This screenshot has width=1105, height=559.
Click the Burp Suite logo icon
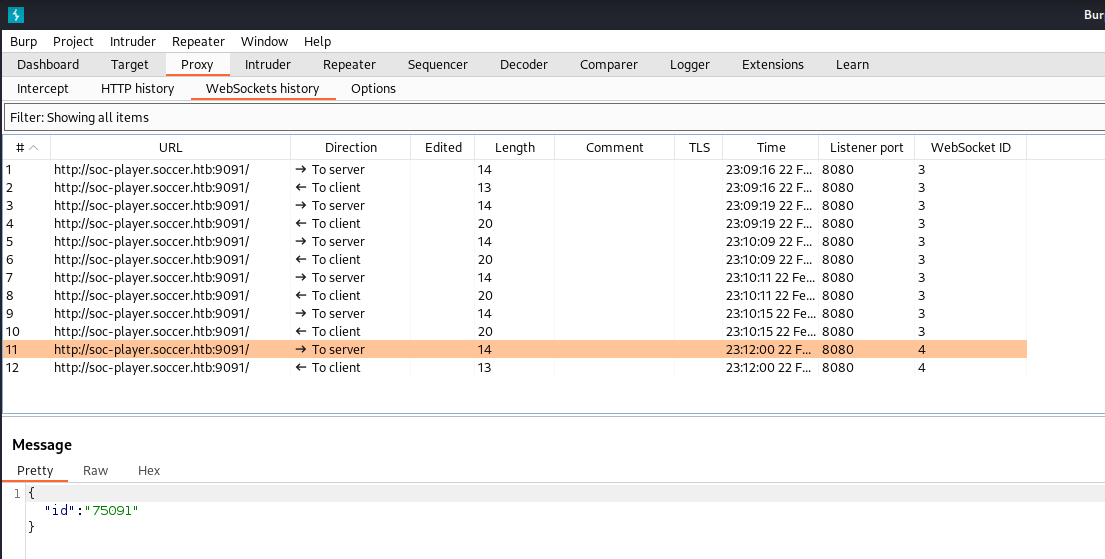16,15
